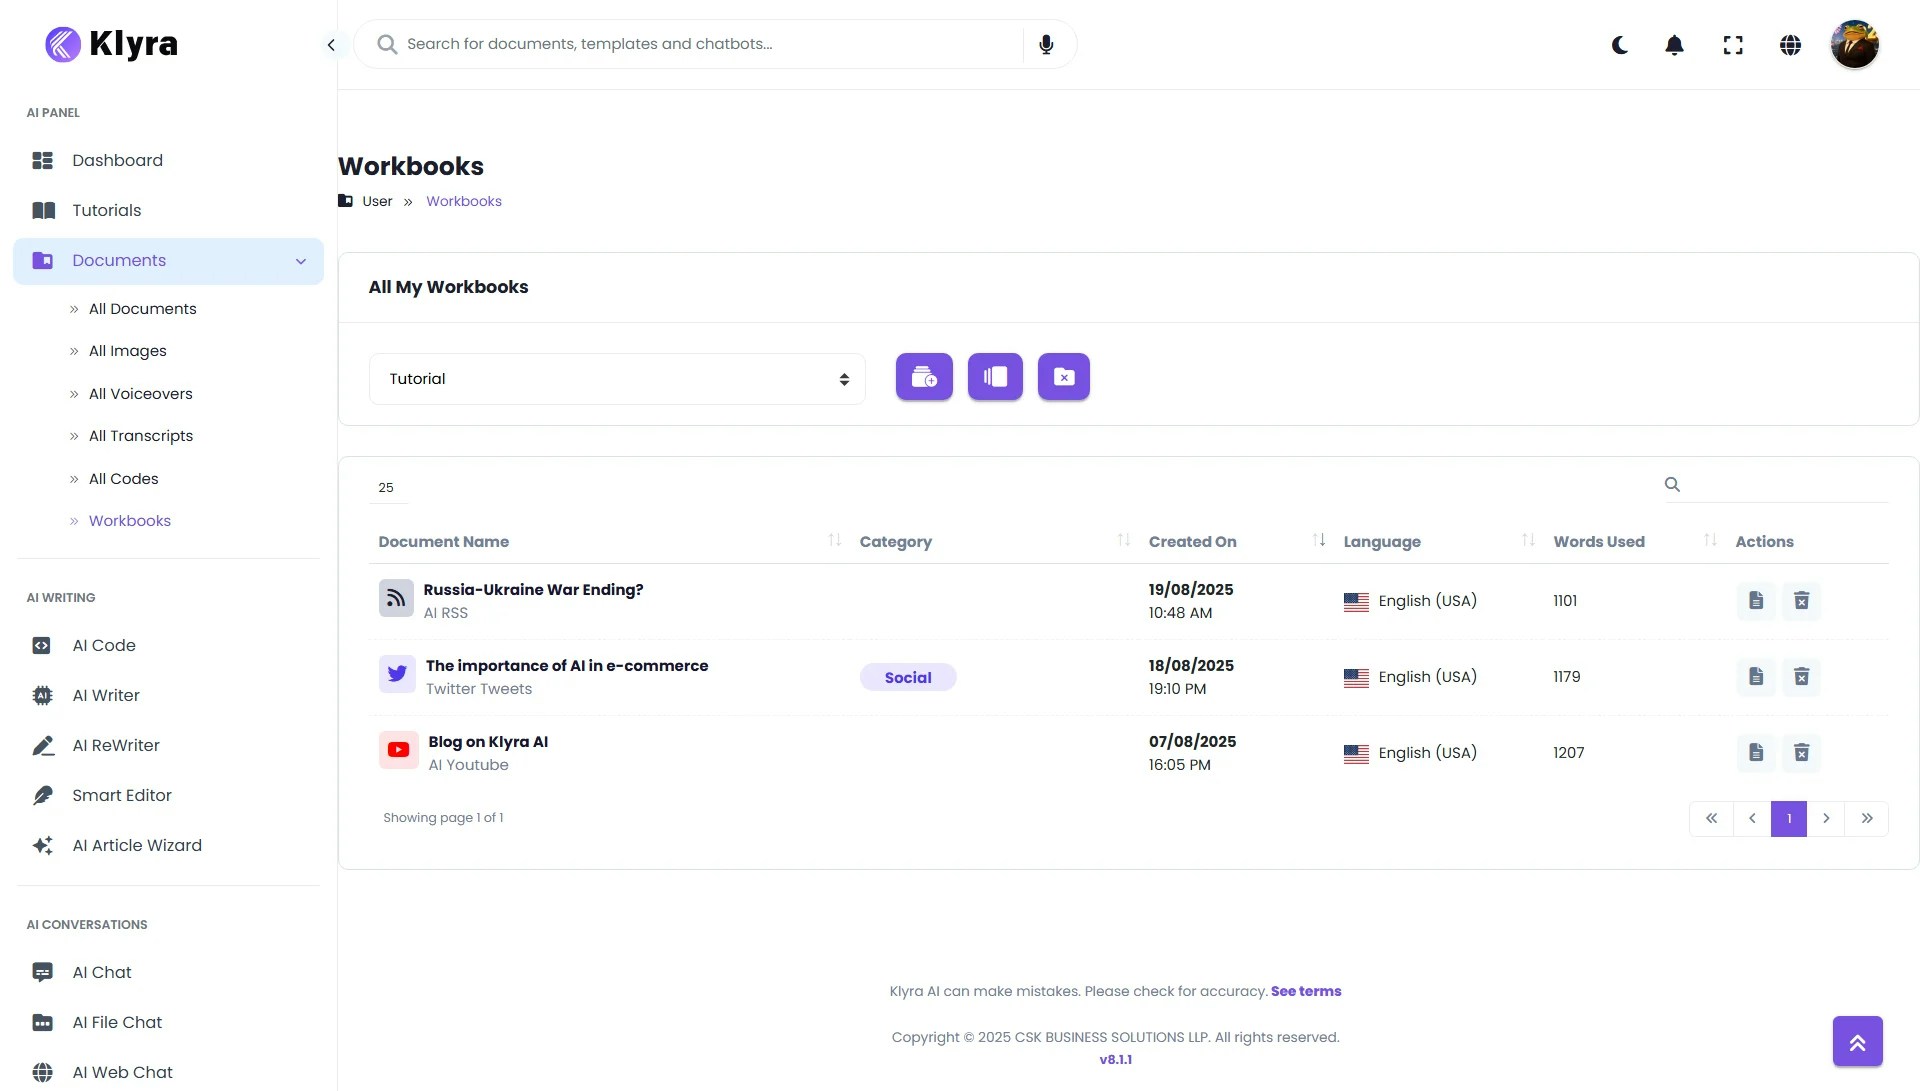
Task: Switch to All Voiceovers in the sidebar
Action: point(140,394)
